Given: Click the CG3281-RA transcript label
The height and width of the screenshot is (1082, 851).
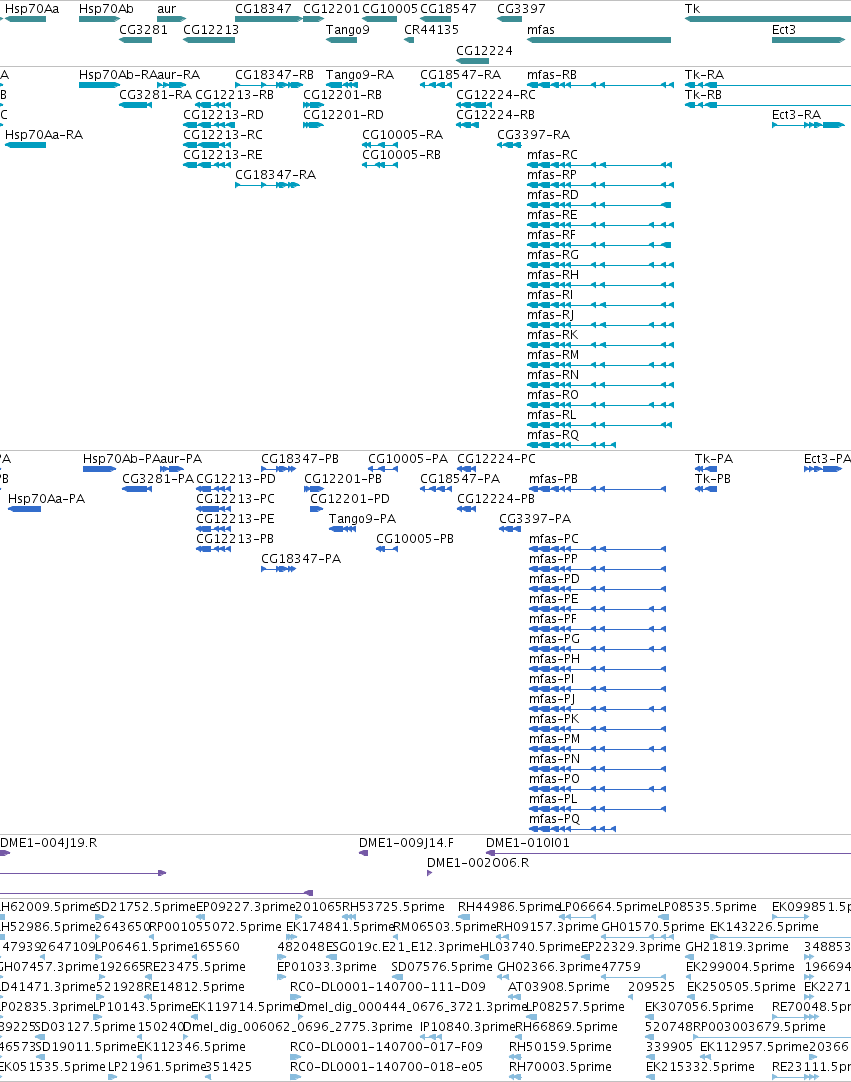Looking at the screenshot, I should tap(155, 95).
